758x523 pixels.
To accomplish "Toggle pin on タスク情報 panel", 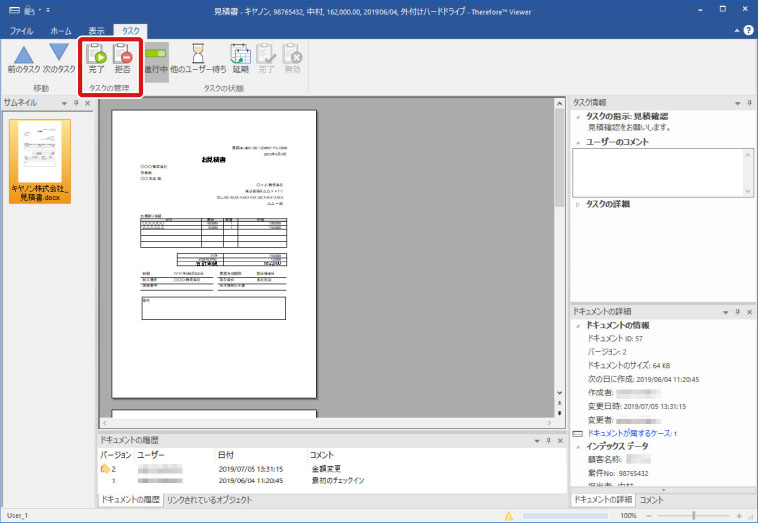I will (737, 103).
